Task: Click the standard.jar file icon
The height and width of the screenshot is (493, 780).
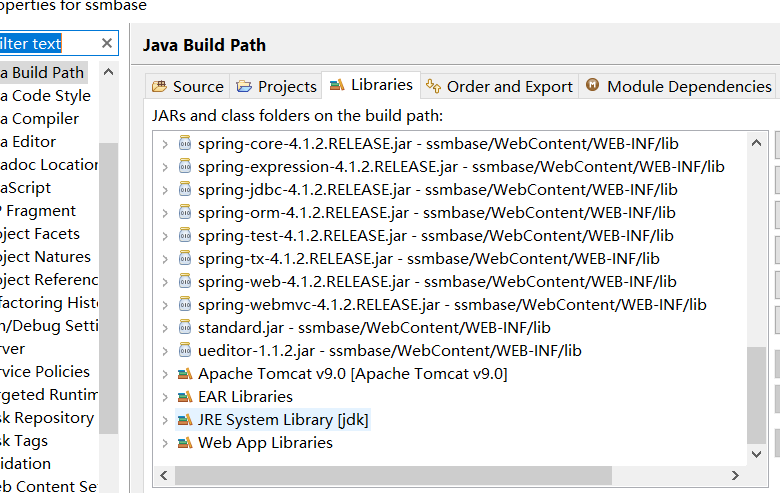Action: [x=184, y=328]
